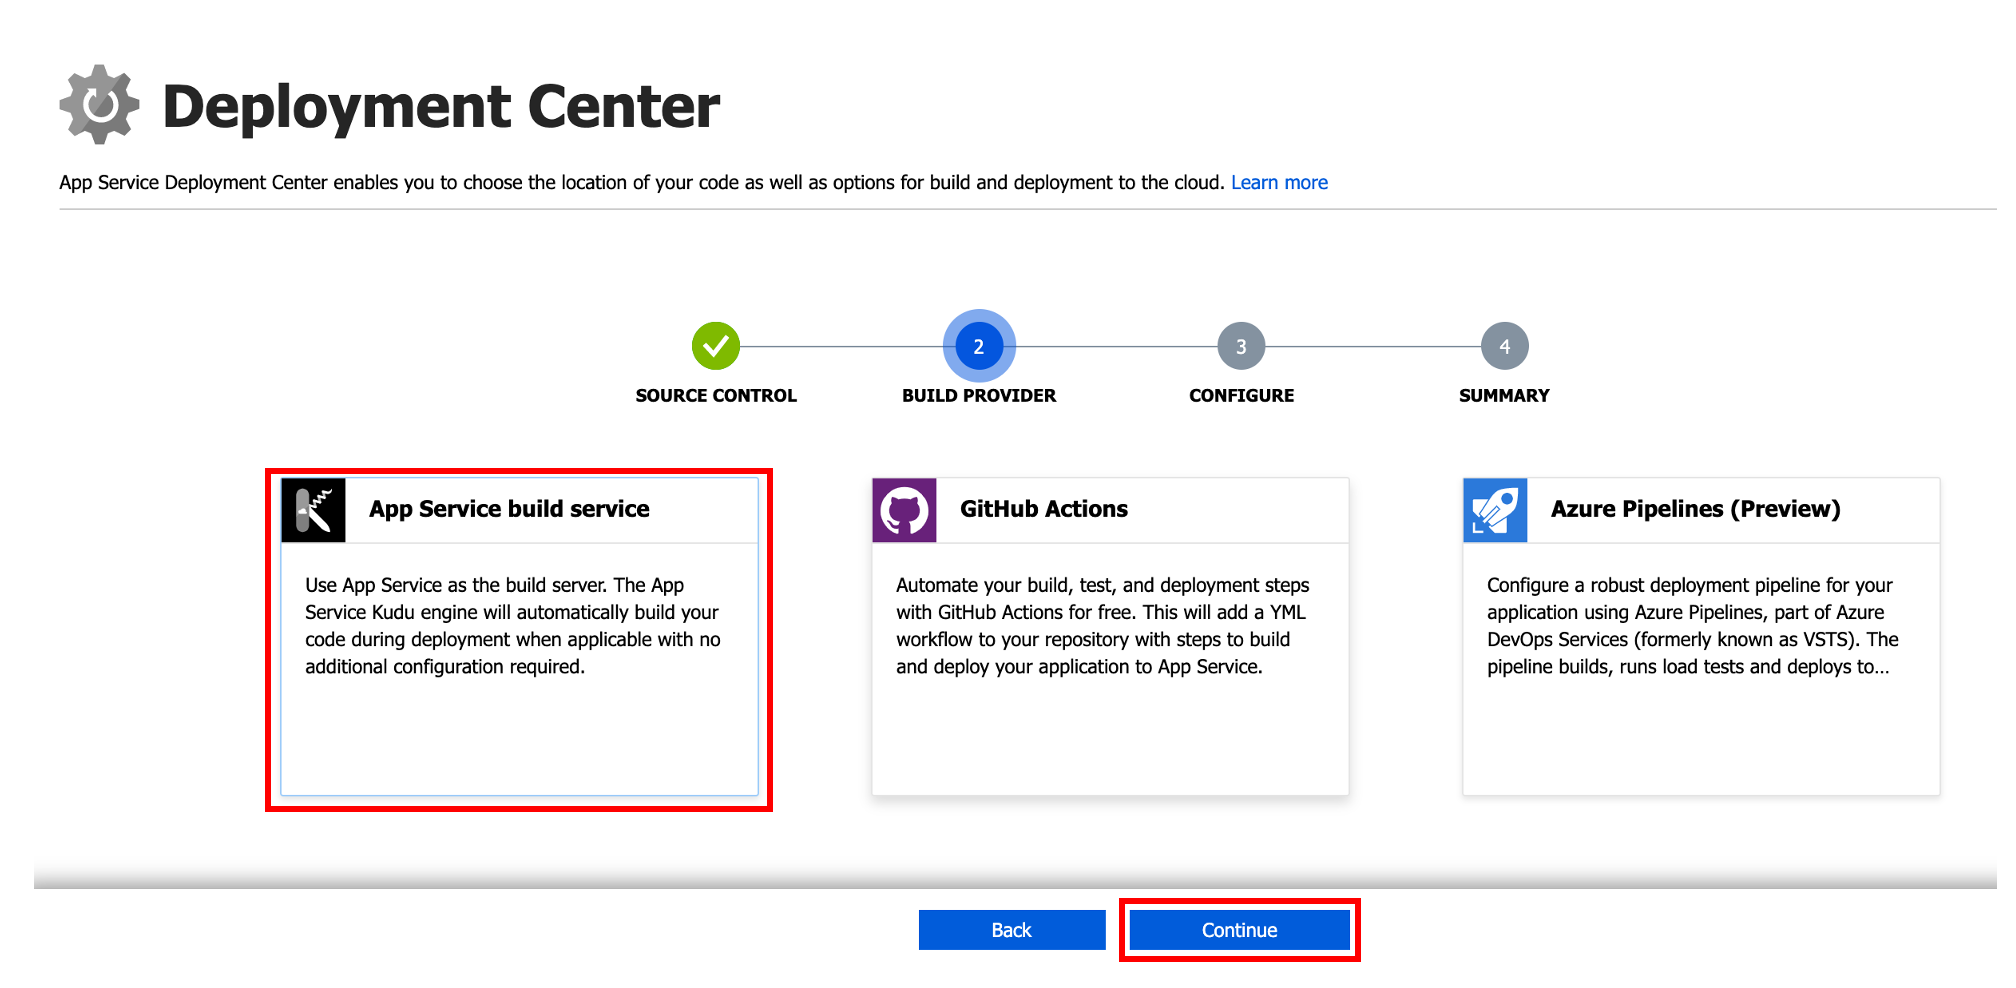The image size is (2016, 988).
Task: Open the Learn more link
Action: [x=1279, y=183]
